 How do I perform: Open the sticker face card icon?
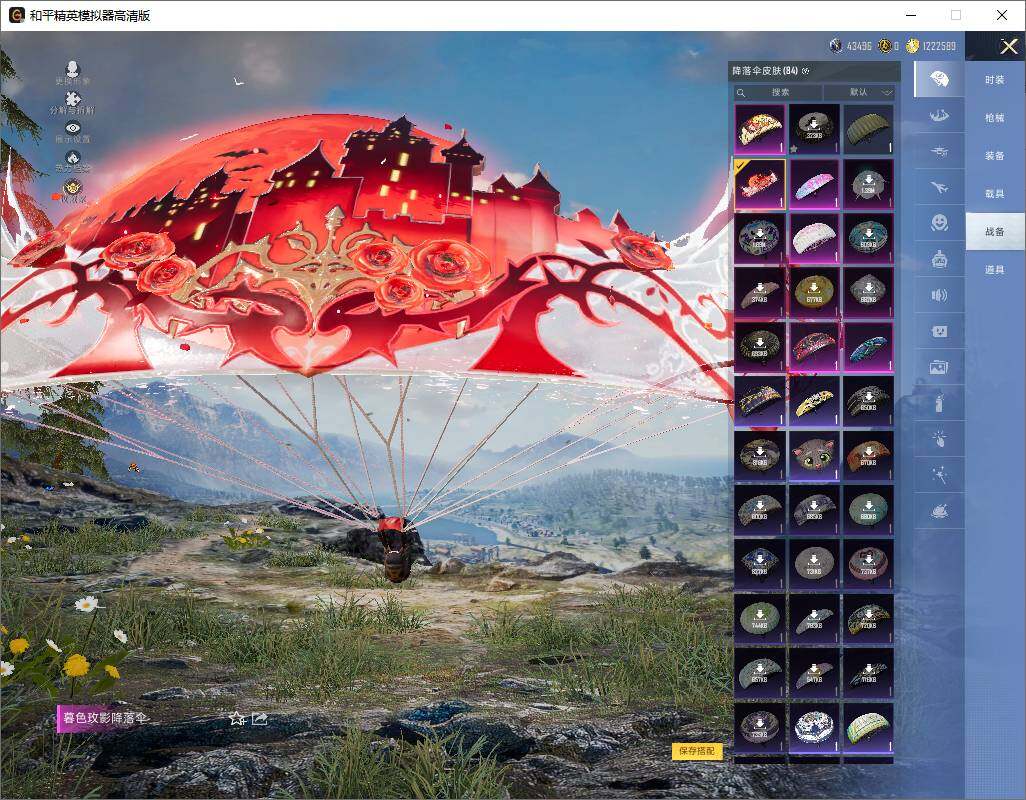pos(939,332)
